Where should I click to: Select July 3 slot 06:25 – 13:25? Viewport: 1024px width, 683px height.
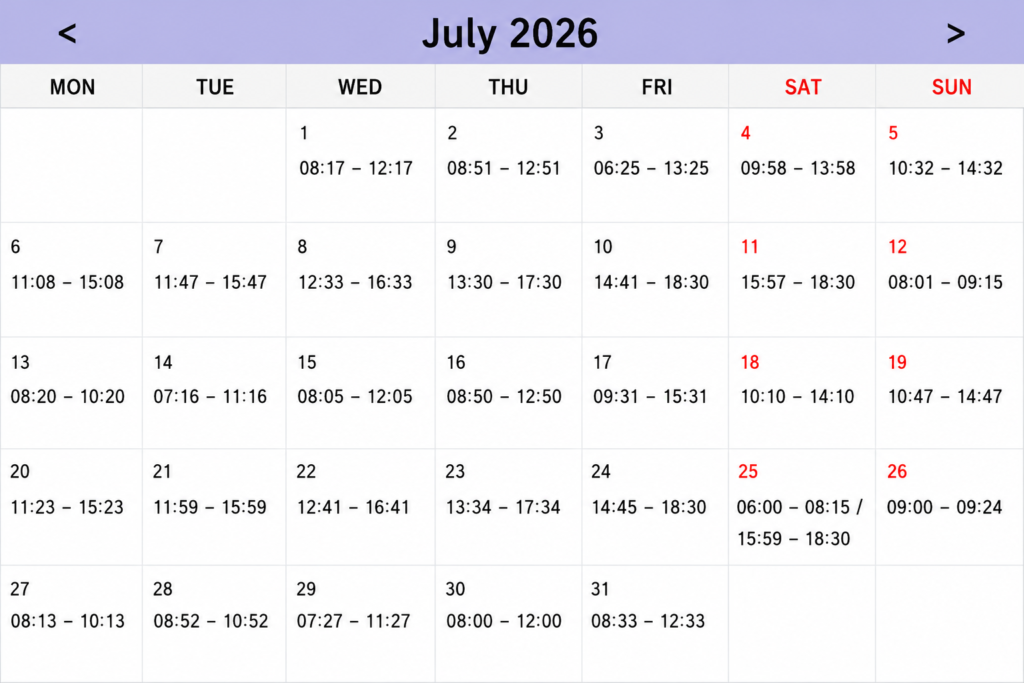coord(651,168)
